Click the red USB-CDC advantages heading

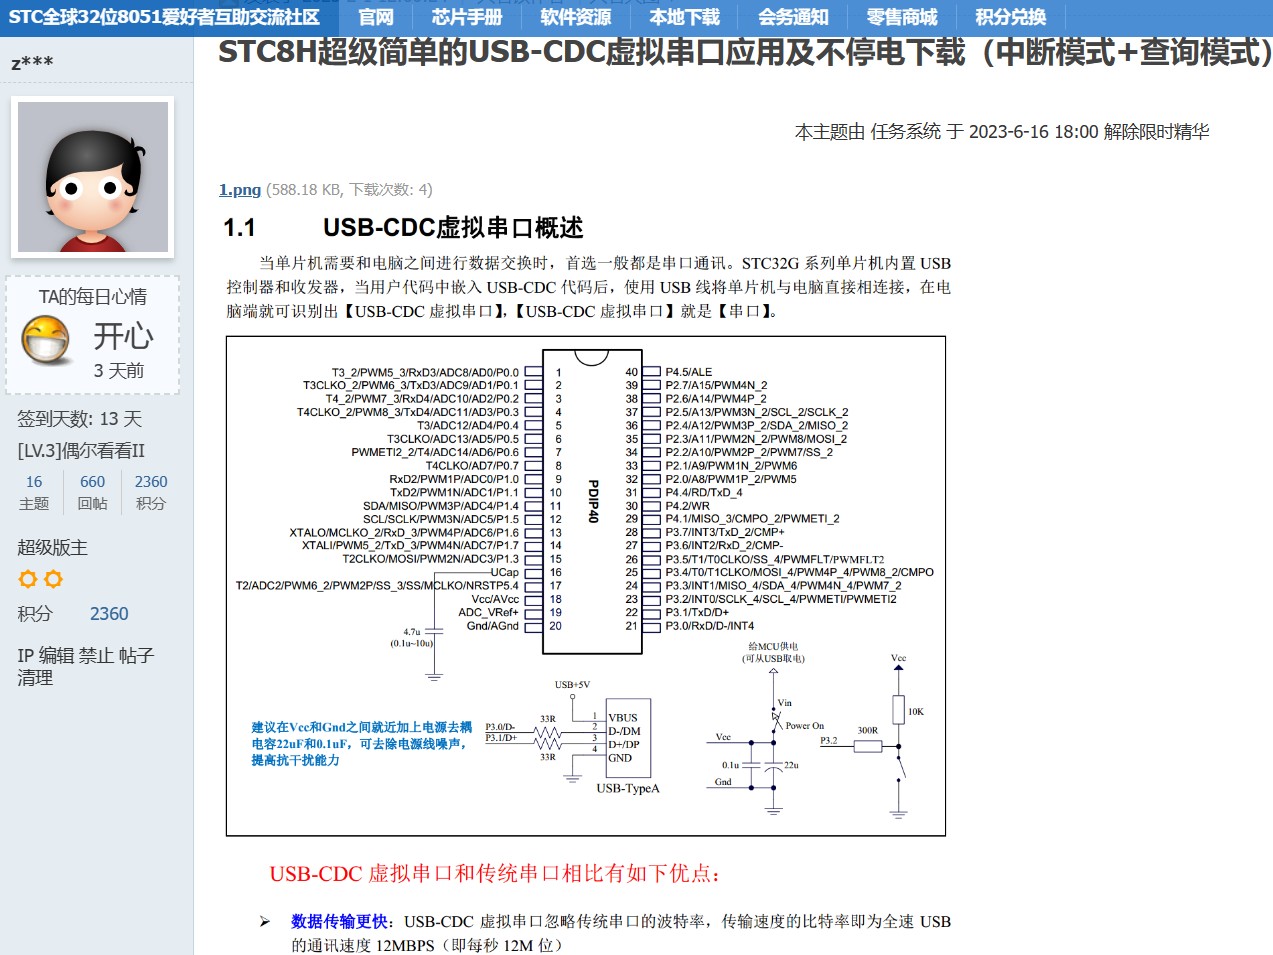pyautogui.click(x=495, y=874)
